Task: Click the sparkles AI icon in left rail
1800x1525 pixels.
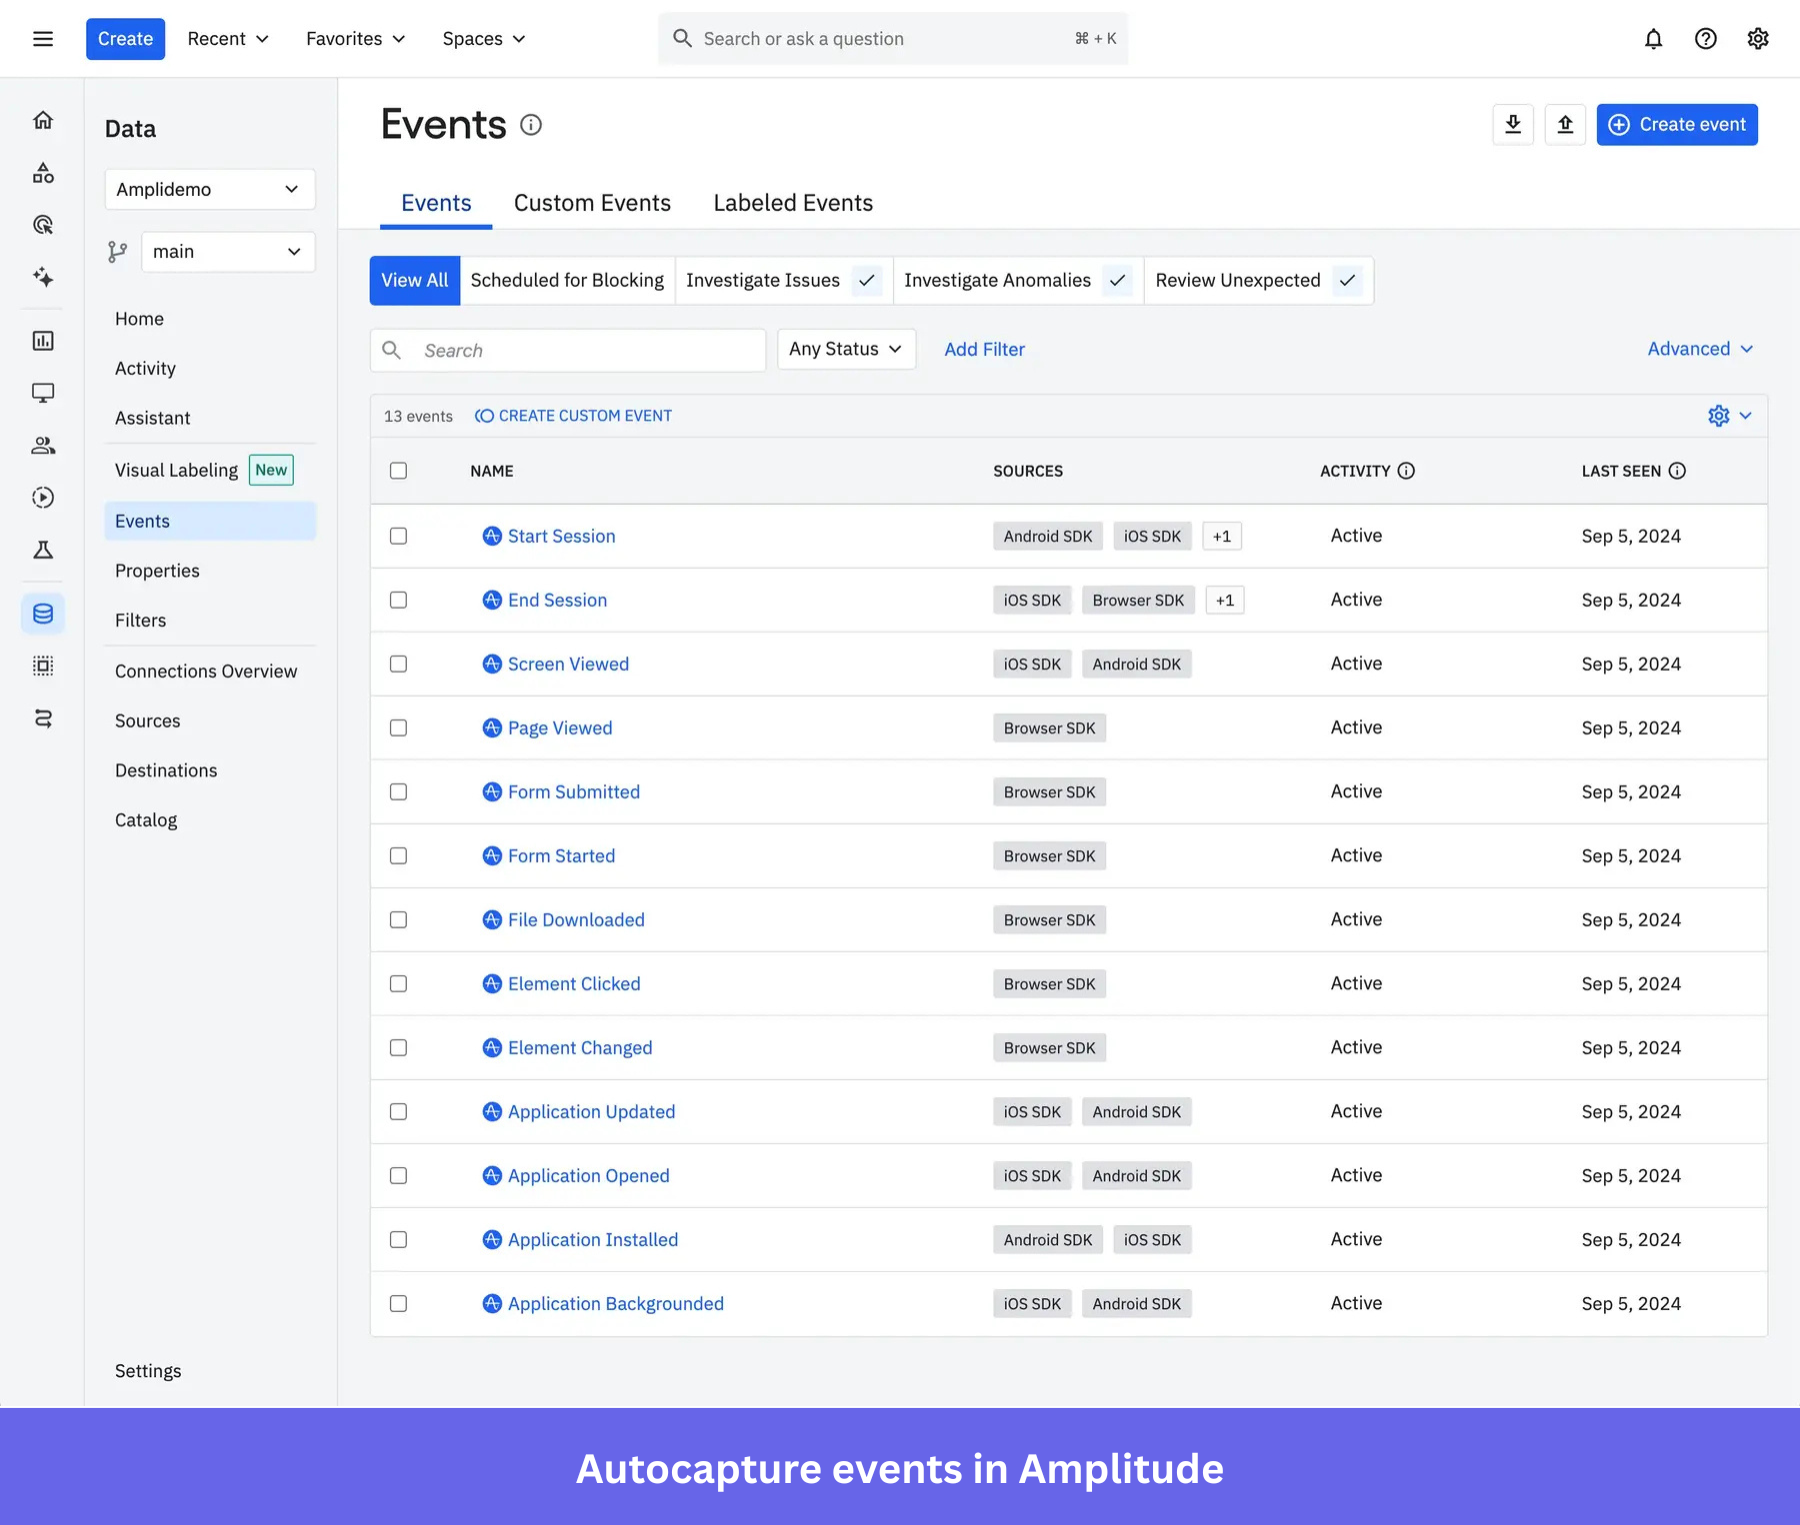Action: tap(43, 277)
